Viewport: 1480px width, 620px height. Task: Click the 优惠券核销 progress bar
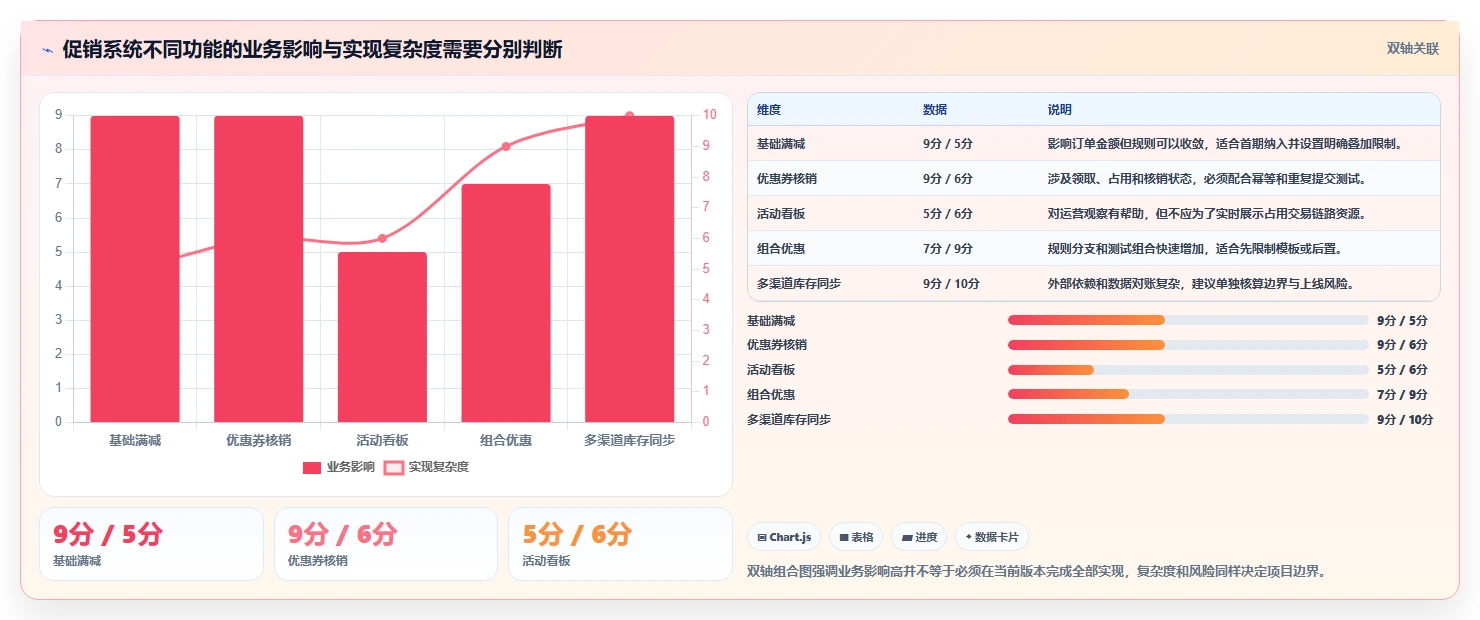[1188, 345]
